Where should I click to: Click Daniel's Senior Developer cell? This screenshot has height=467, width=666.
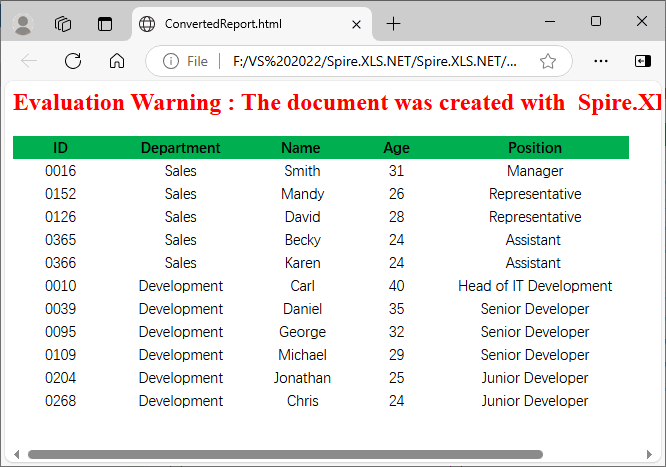535,309
